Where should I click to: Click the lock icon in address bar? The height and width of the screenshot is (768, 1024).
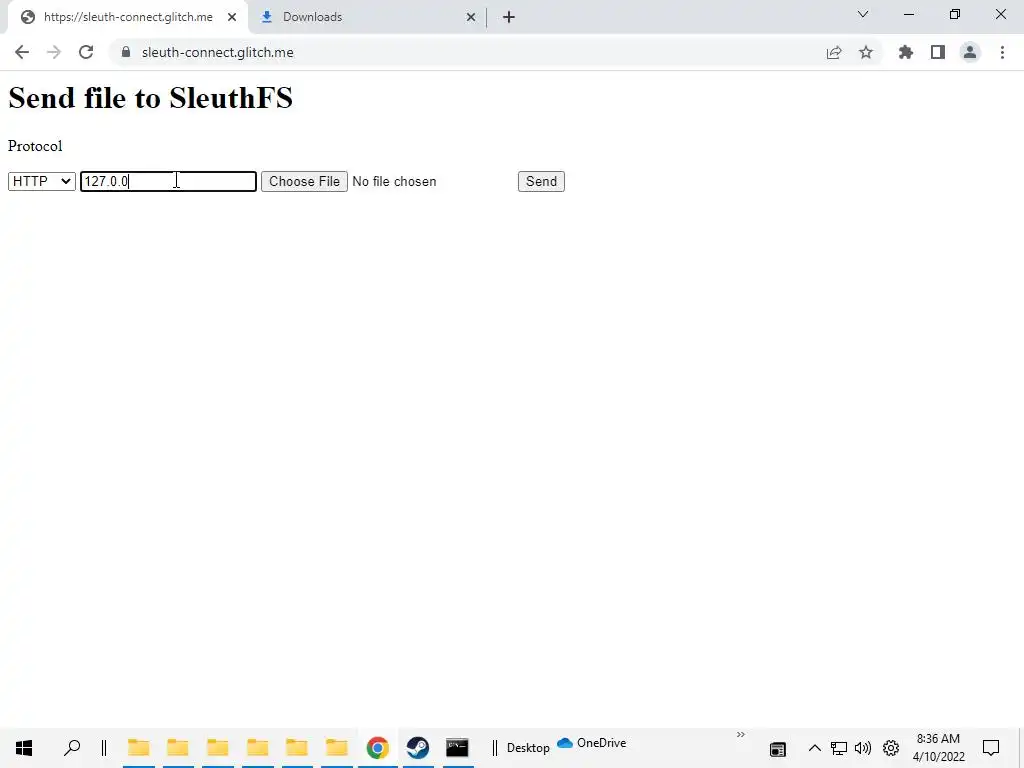coord(126,52)
